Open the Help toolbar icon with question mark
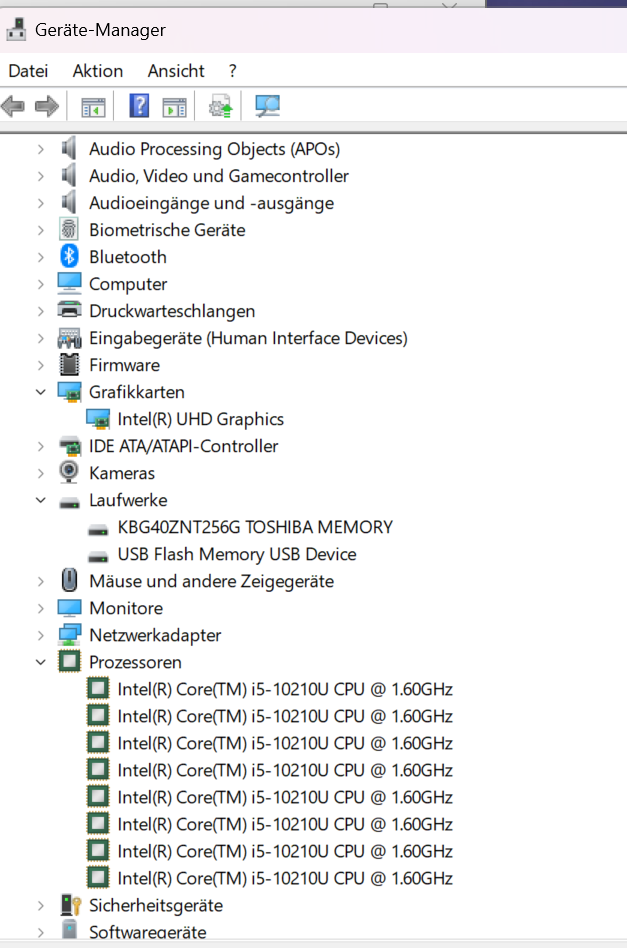This screenshot has width=627, height=948. pos(139,106)
